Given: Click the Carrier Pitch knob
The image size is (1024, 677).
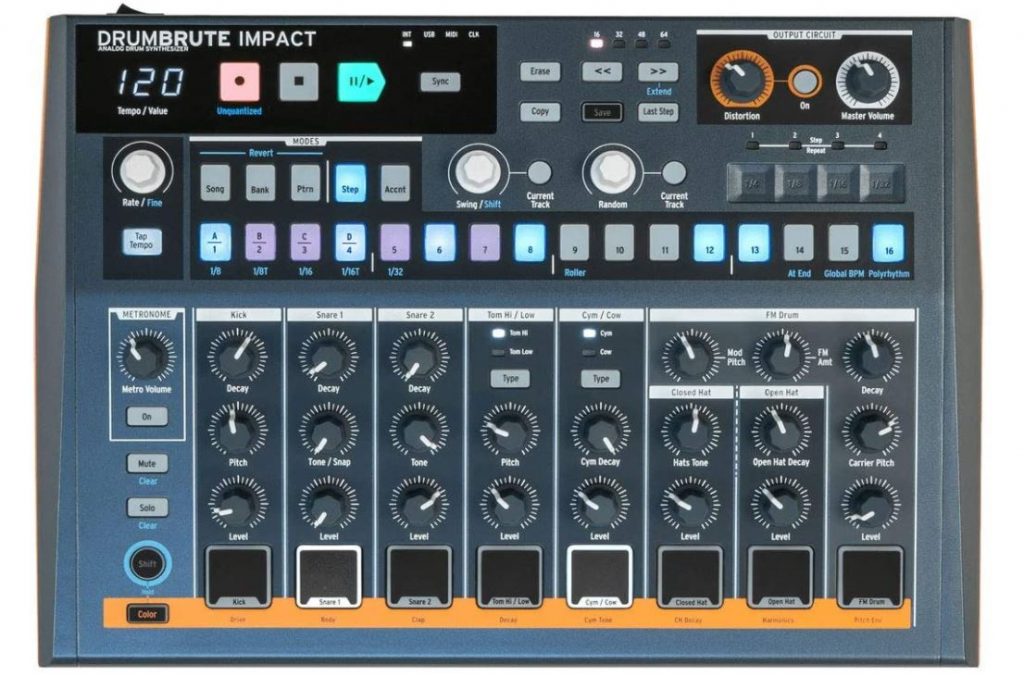Looking at the screenshot, I should (871, 430).
